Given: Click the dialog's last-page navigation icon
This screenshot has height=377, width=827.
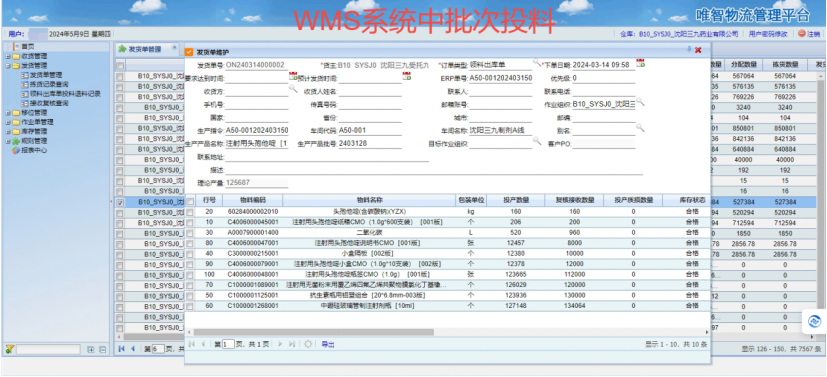Looking at the screenshot, I should tap(292, 344).
